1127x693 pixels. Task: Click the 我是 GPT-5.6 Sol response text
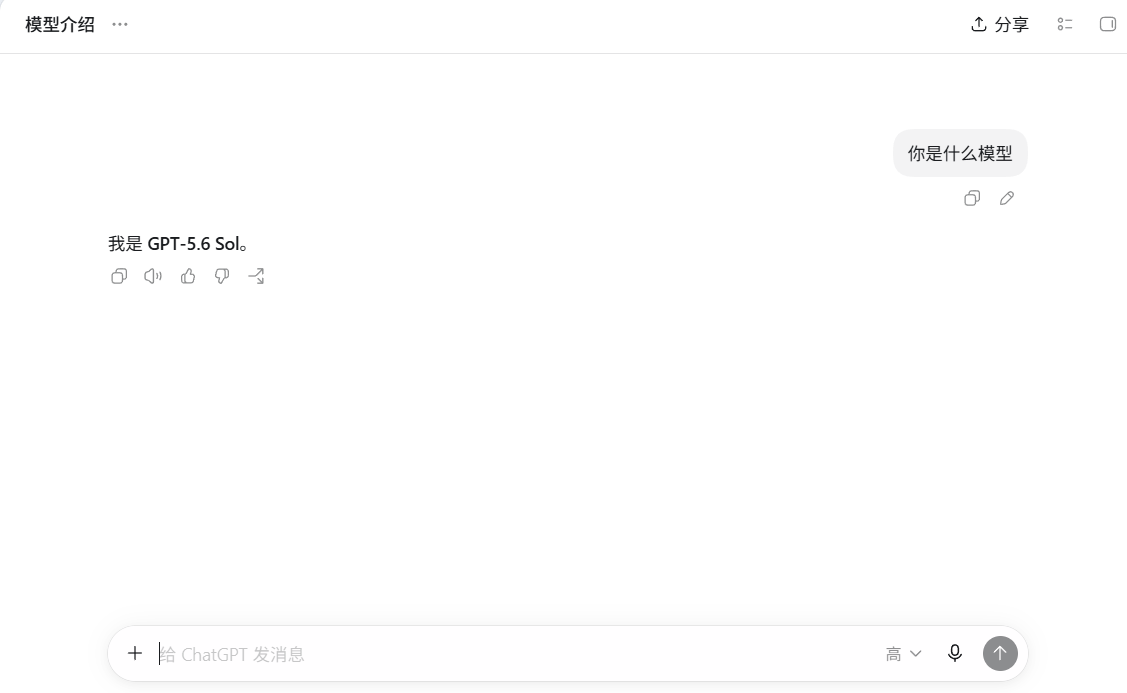[178, 244]
